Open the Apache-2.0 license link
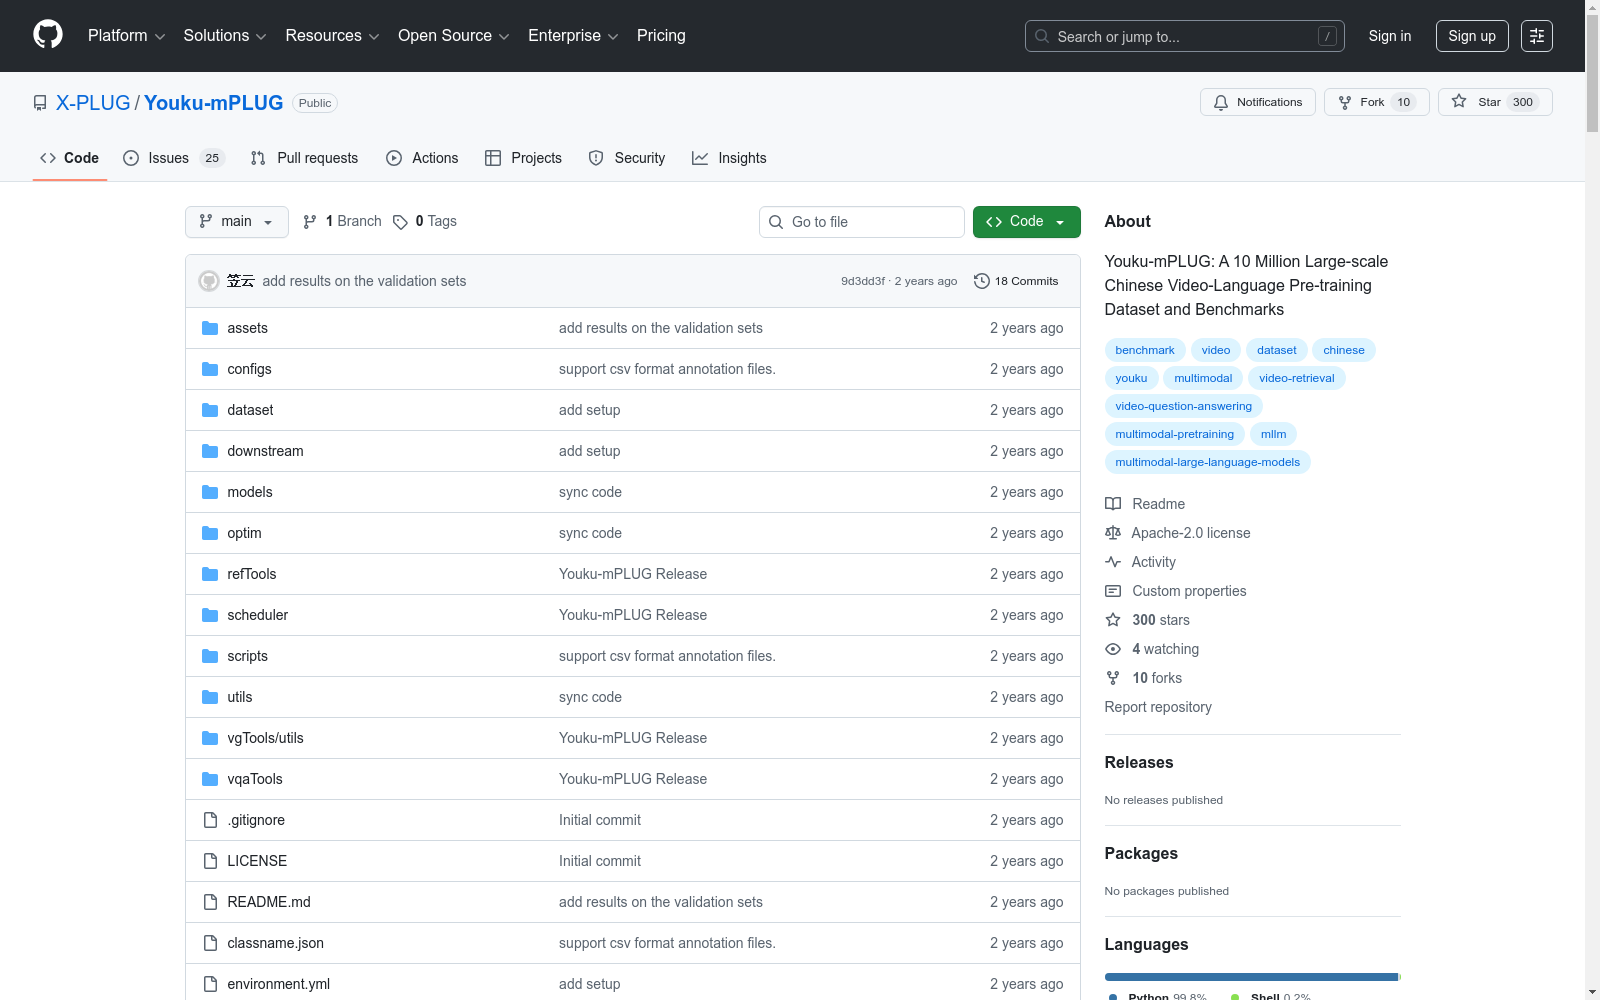The image size is (1600, 1000). coord(1178,533)
